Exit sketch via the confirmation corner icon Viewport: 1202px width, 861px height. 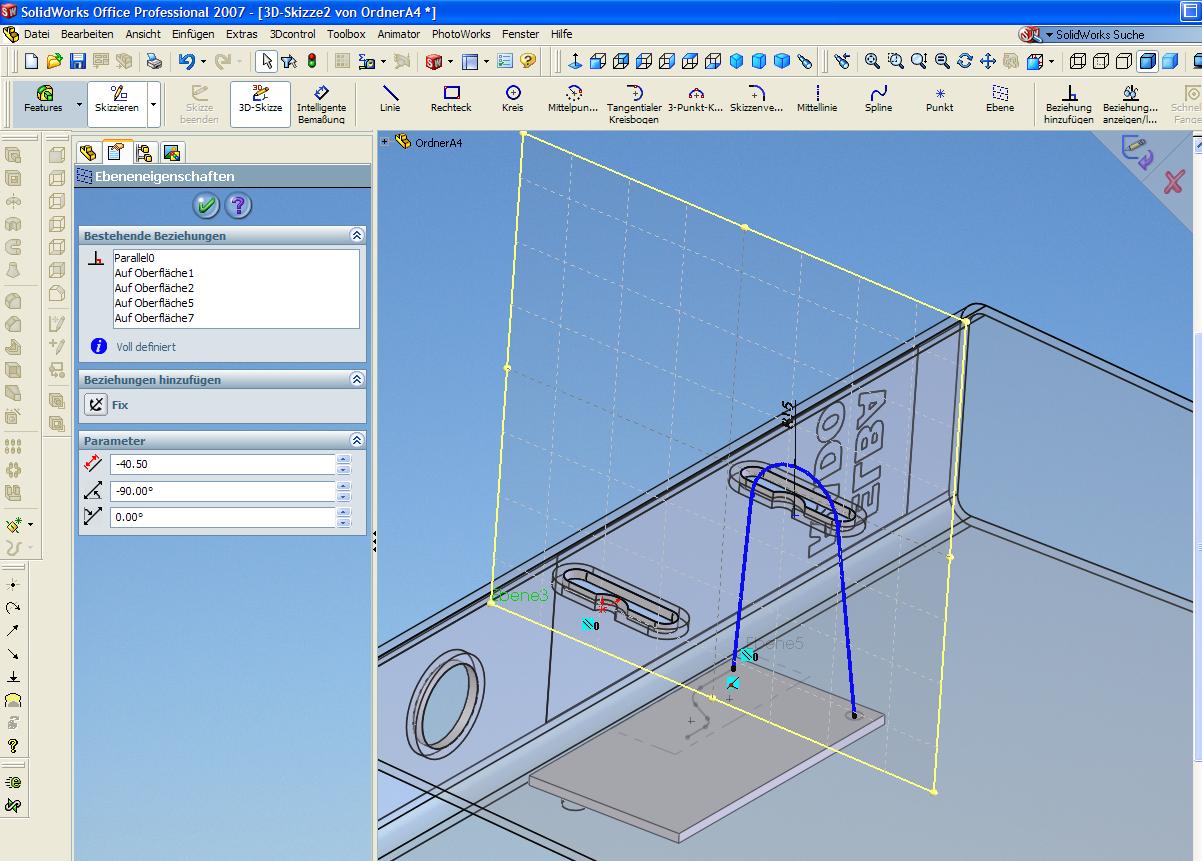pyautogui.click(x=1138, y=153)
